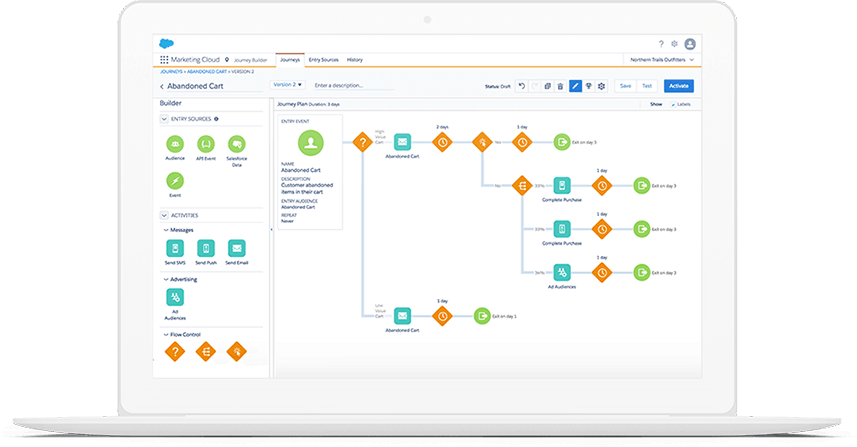Click the Activate button
Image resolution: width=857 pixels, height=447 pixels.
[x=679, y=86]
